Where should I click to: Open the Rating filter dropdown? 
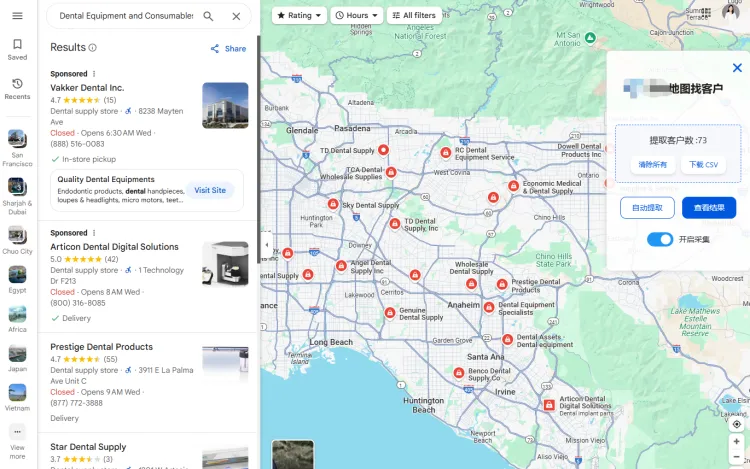tap(299, 15)
